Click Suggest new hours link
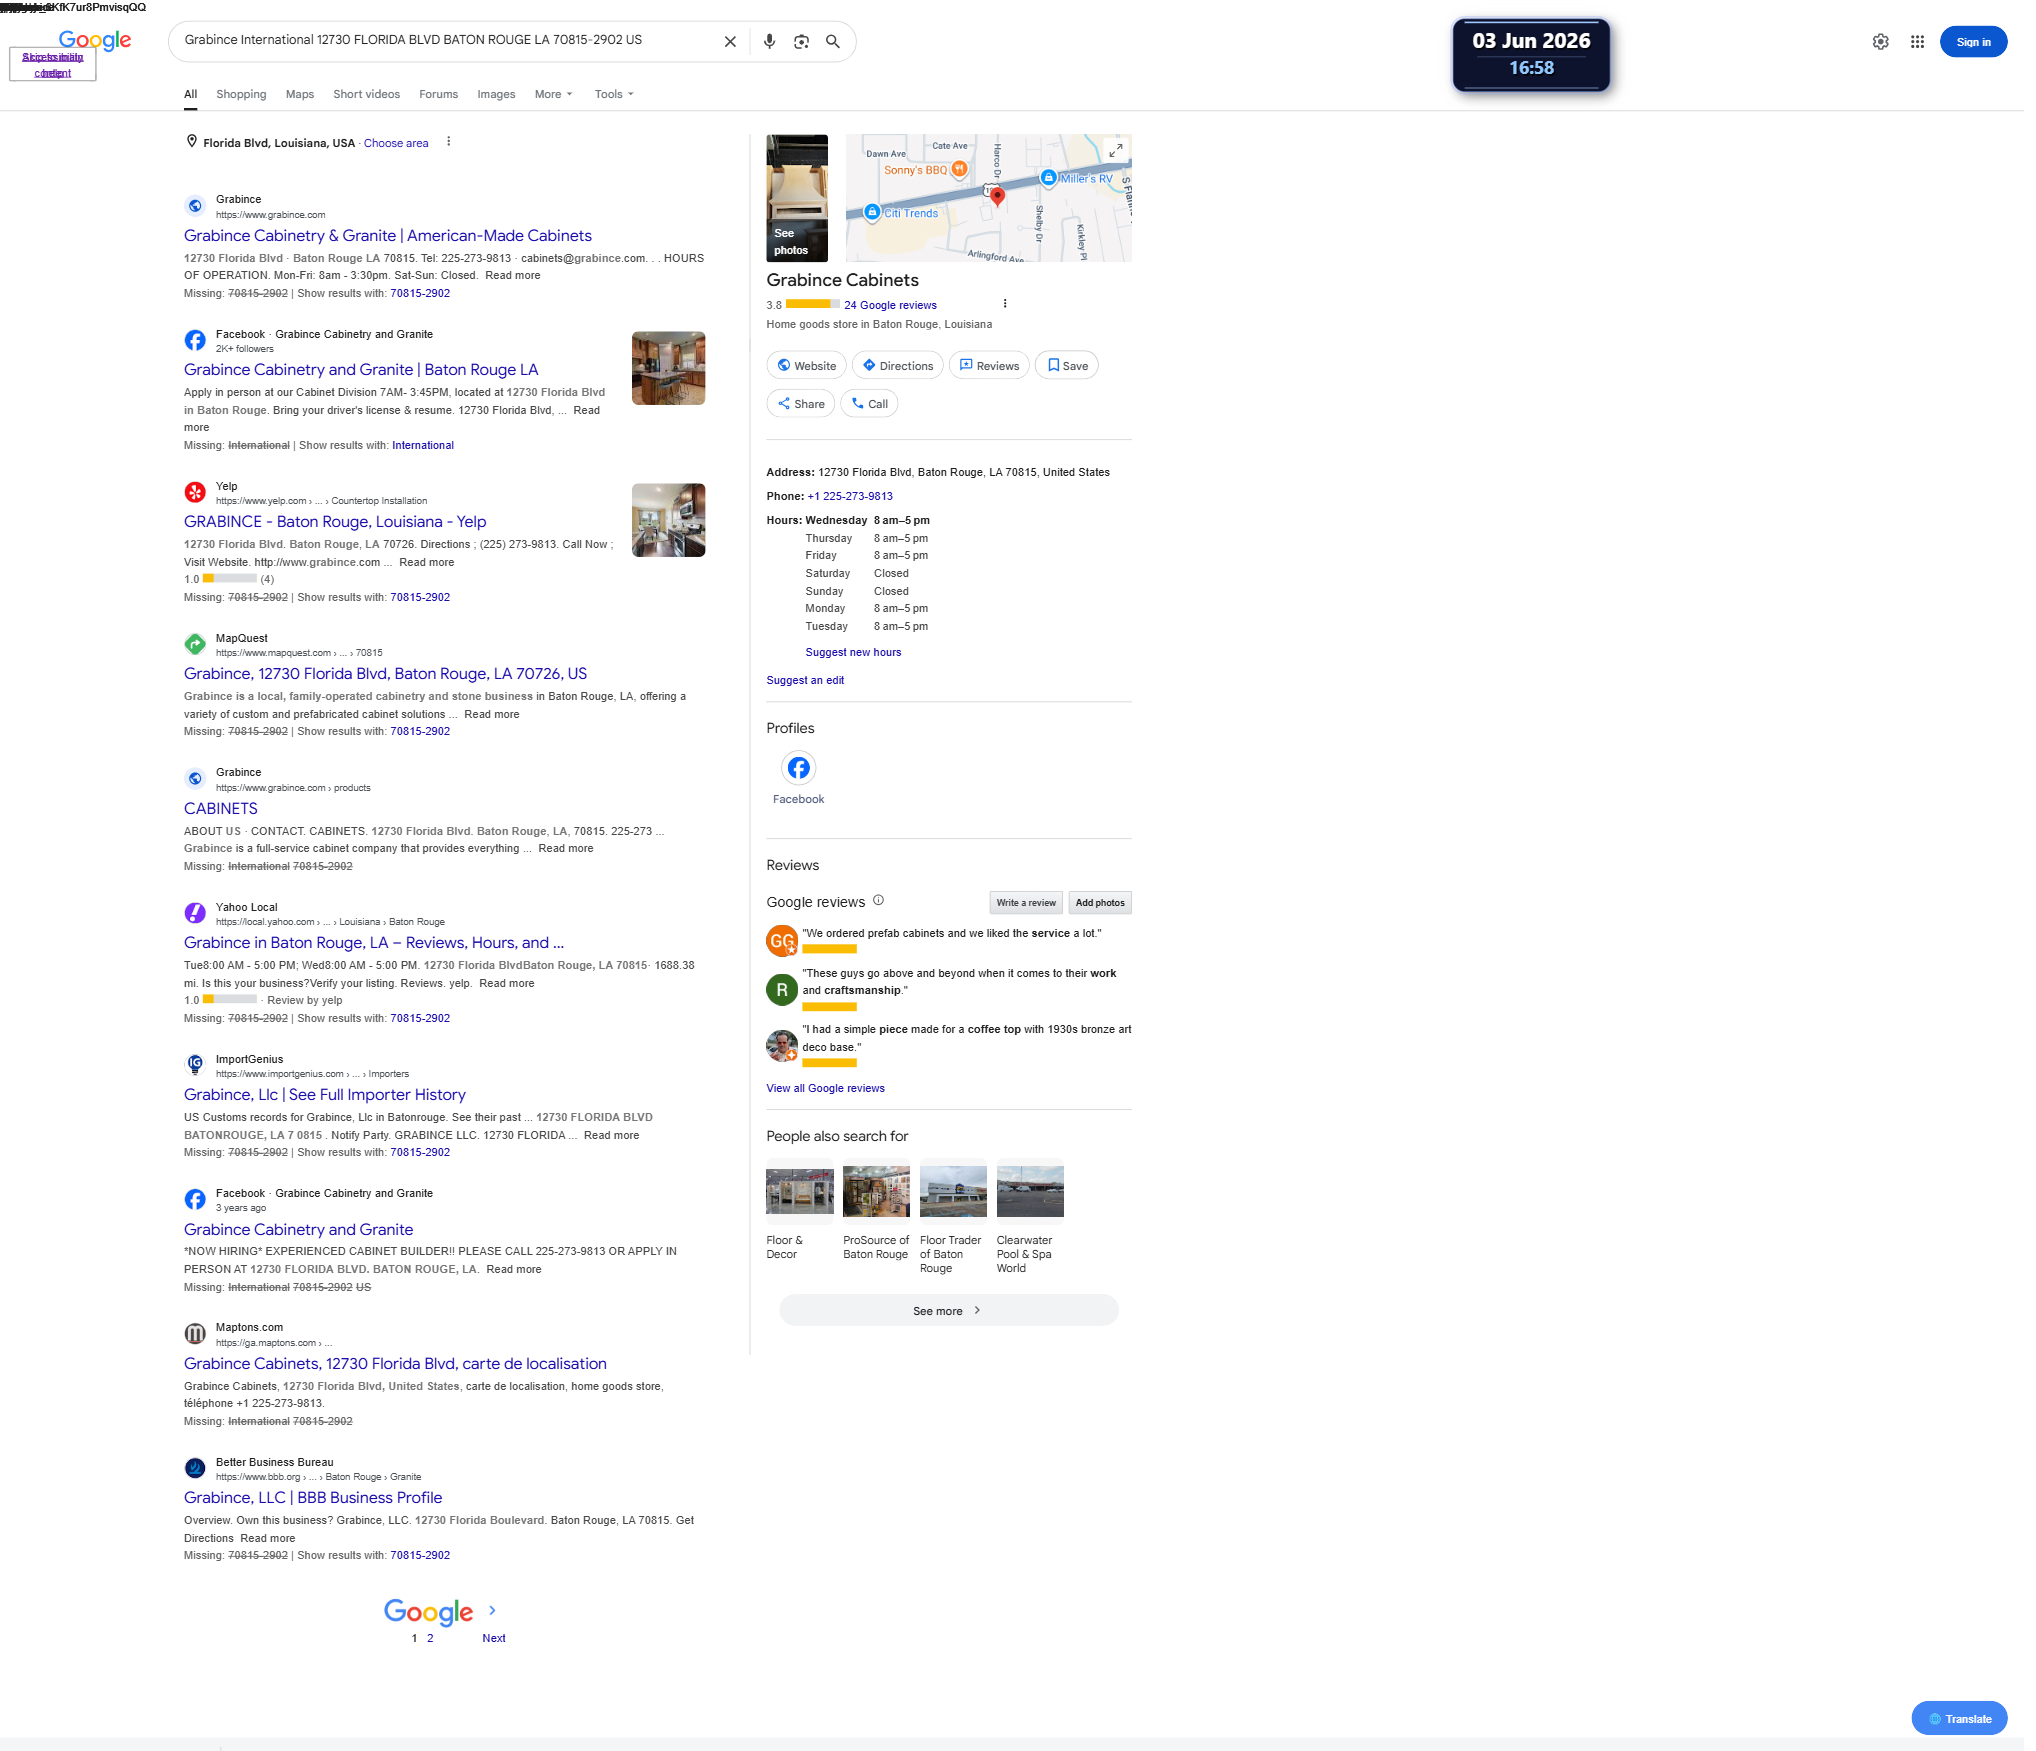 pyautogui.click(x=853, y=652)
